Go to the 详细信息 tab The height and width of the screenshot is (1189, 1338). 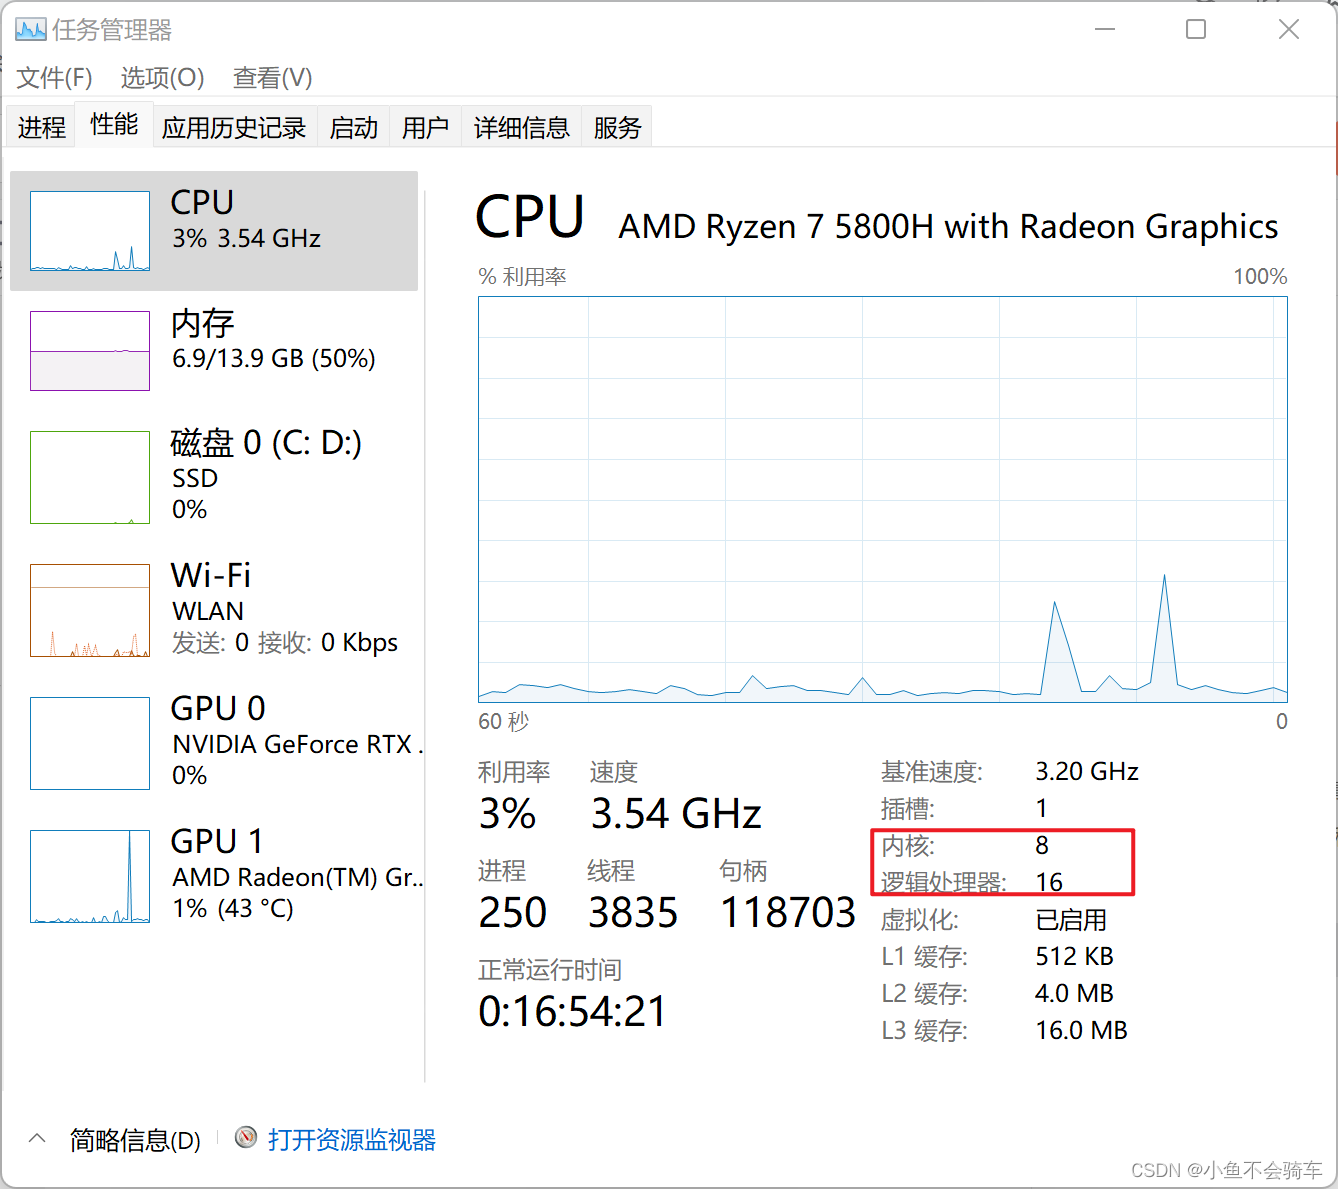pyautogui.click(x=521, y=127)
